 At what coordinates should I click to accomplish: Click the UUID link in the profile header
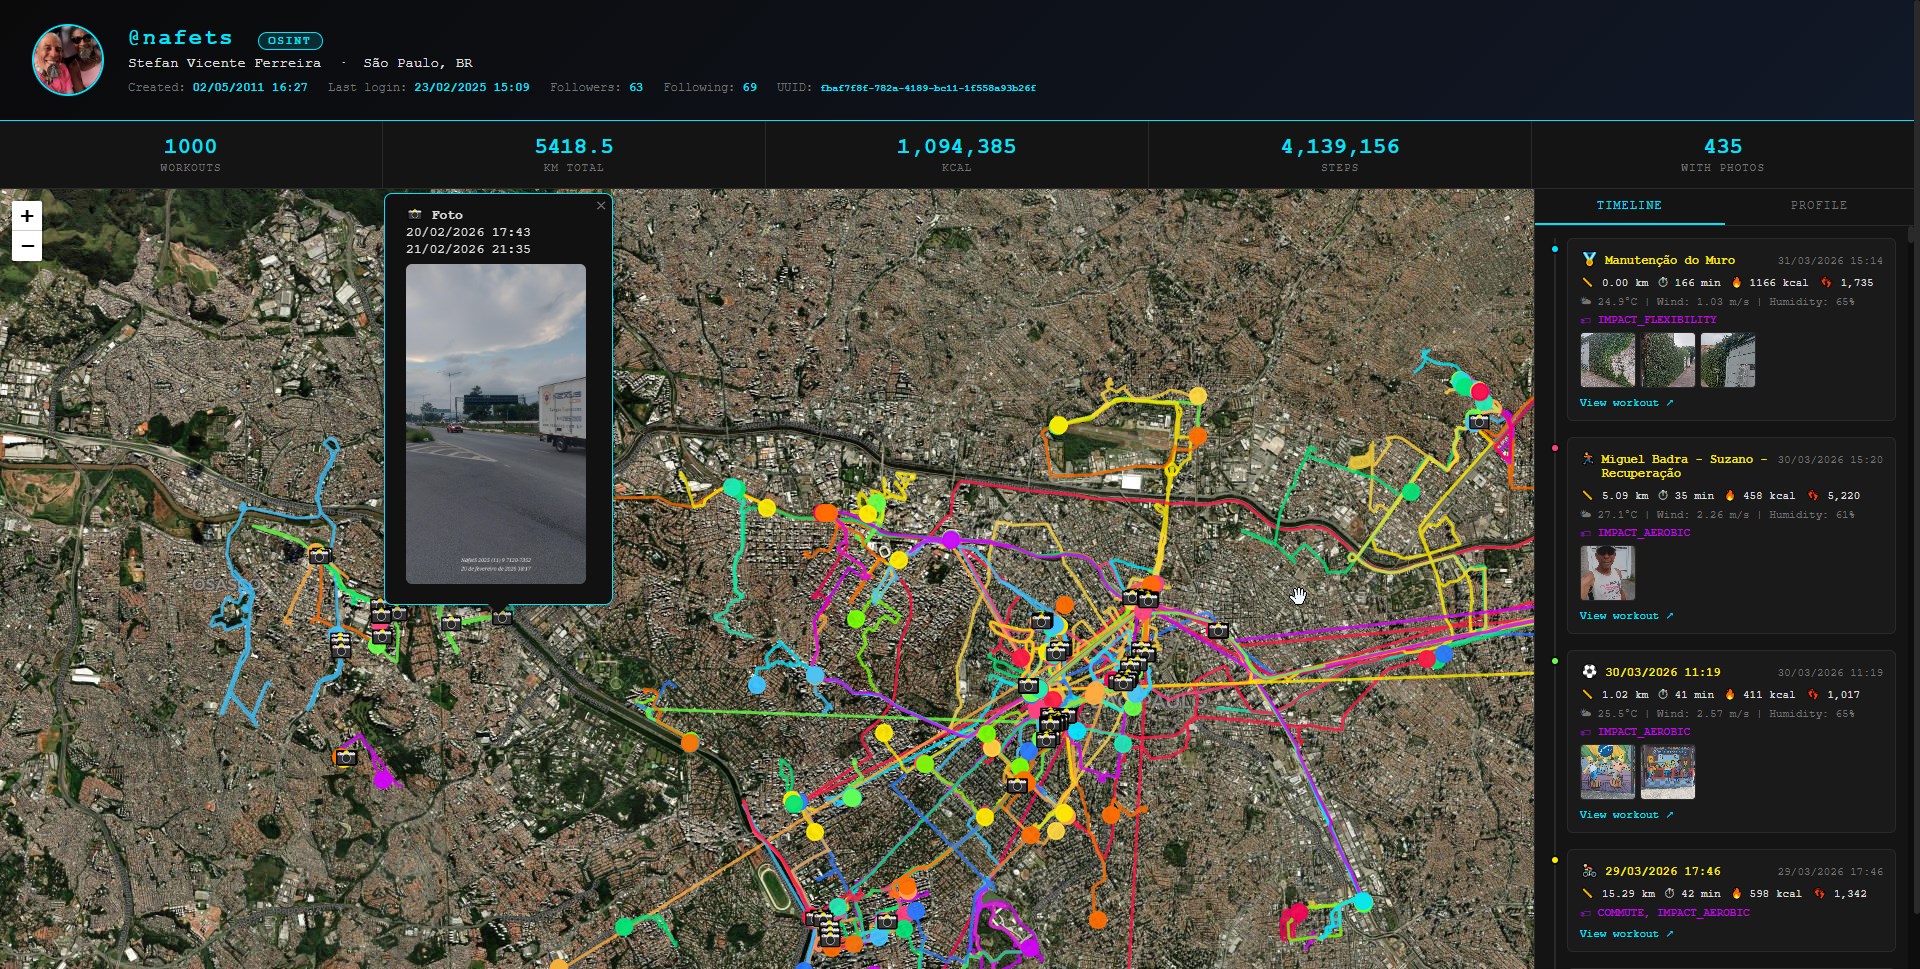click(928, 88)
